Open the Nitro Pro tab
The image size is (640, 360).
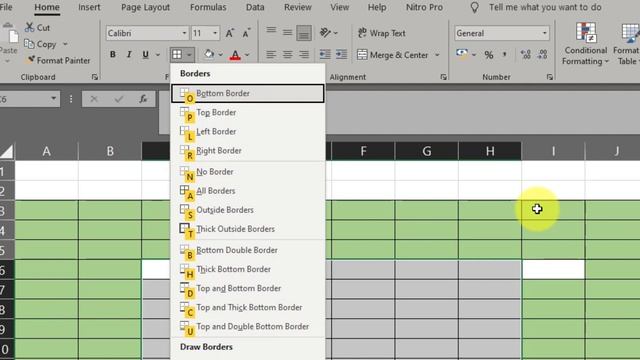pos(424,7)
